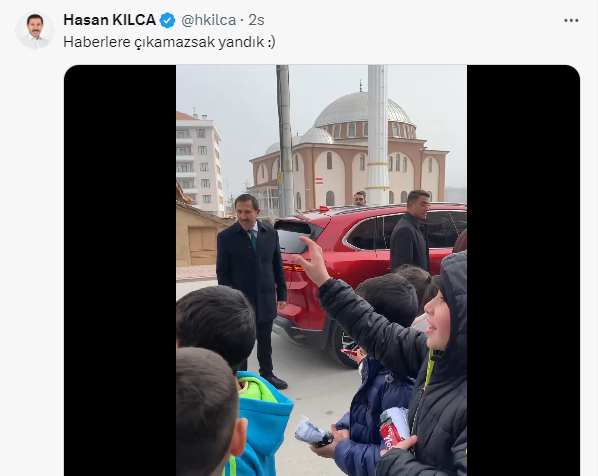Click the white apartment building in video

tap(199, 164)
